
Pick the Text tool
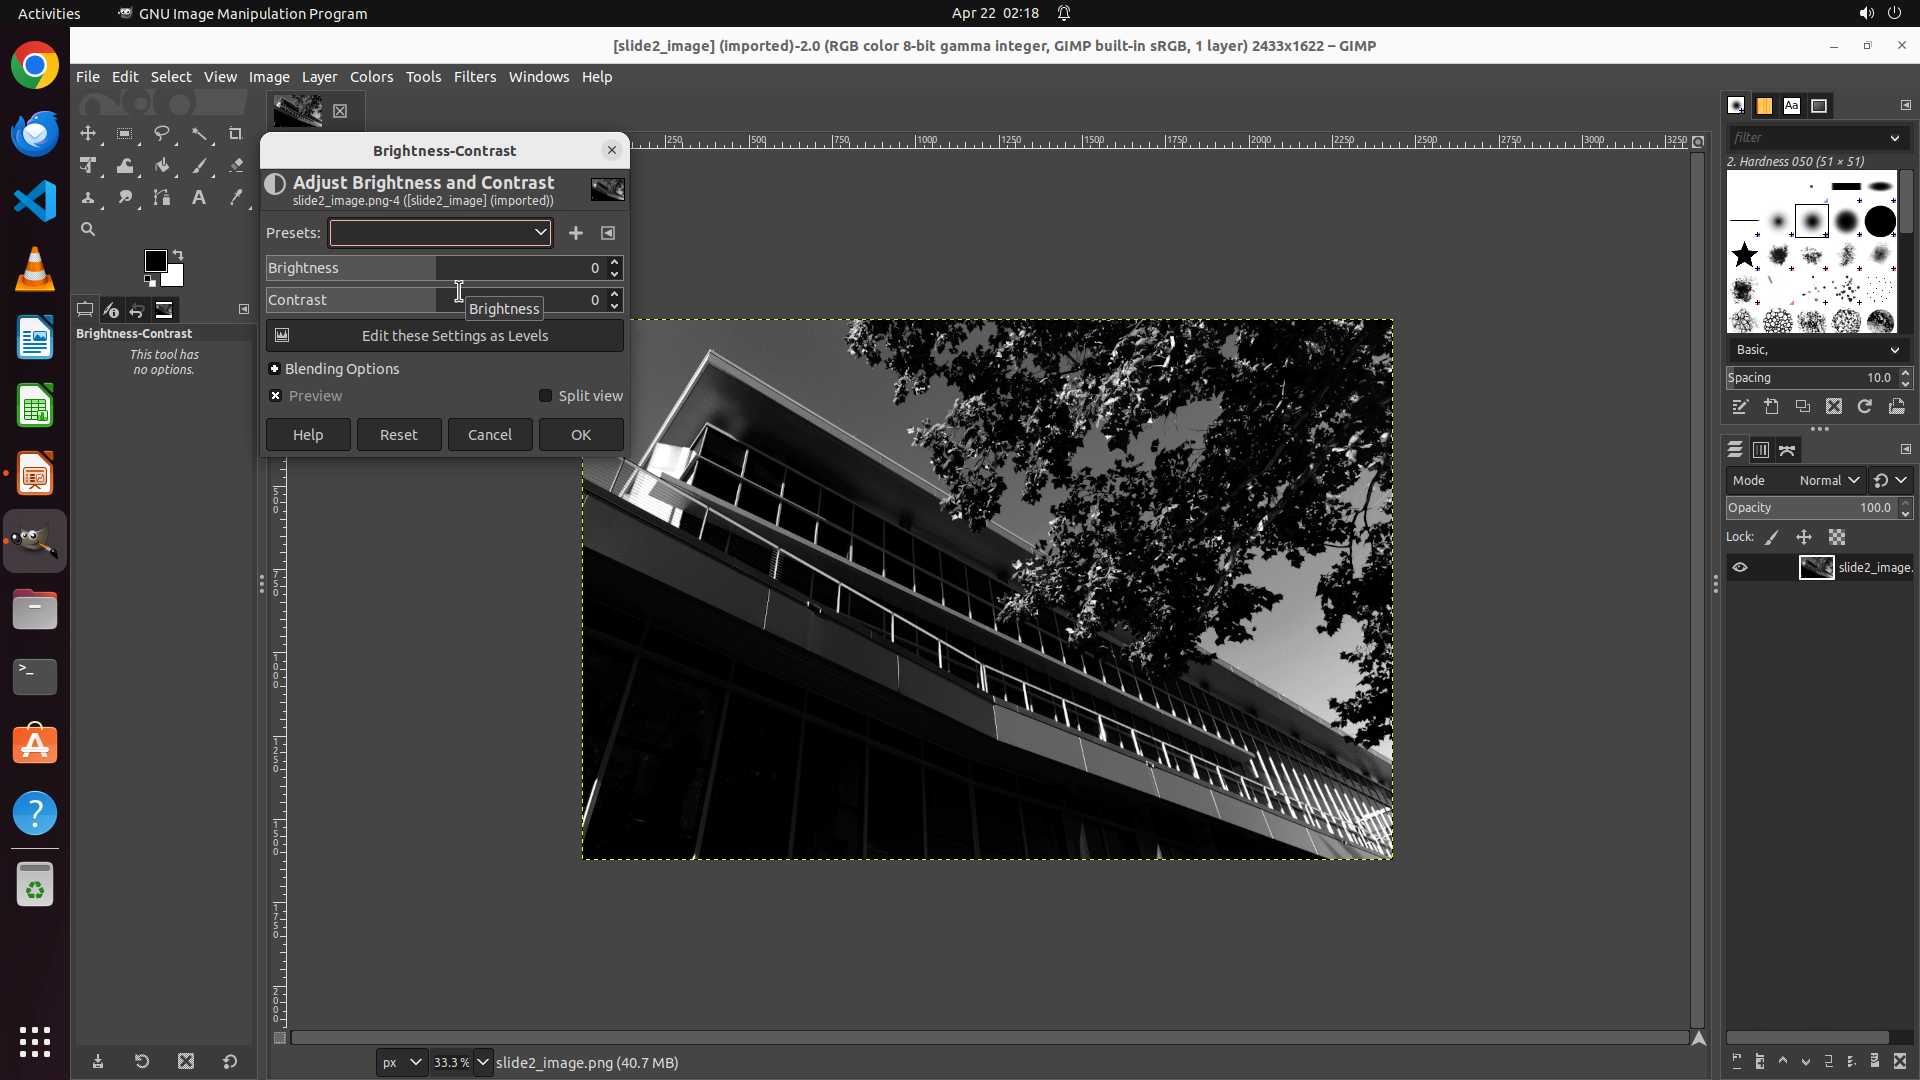pos(199,198)
